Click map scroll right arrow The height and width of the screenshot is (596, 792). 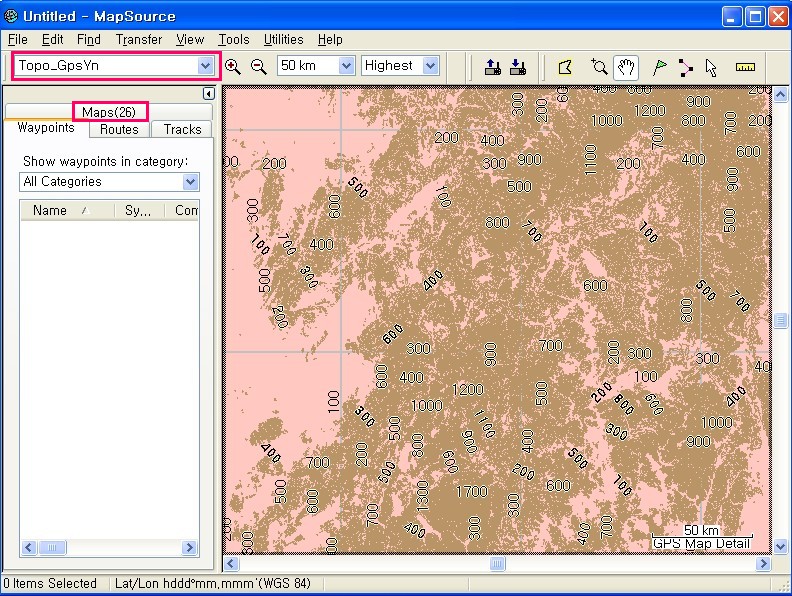point(763,563)
